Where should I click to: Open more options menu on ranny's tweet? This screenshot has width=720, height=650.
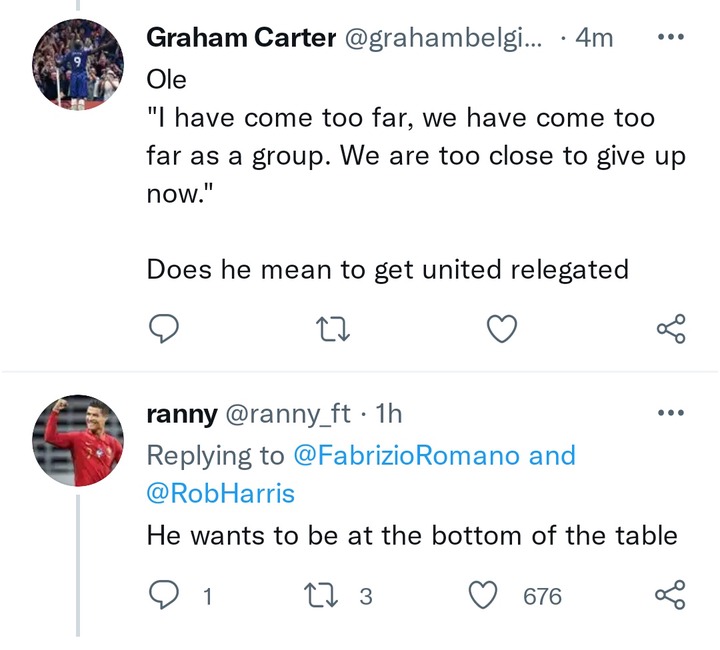(x=671, y=413)
